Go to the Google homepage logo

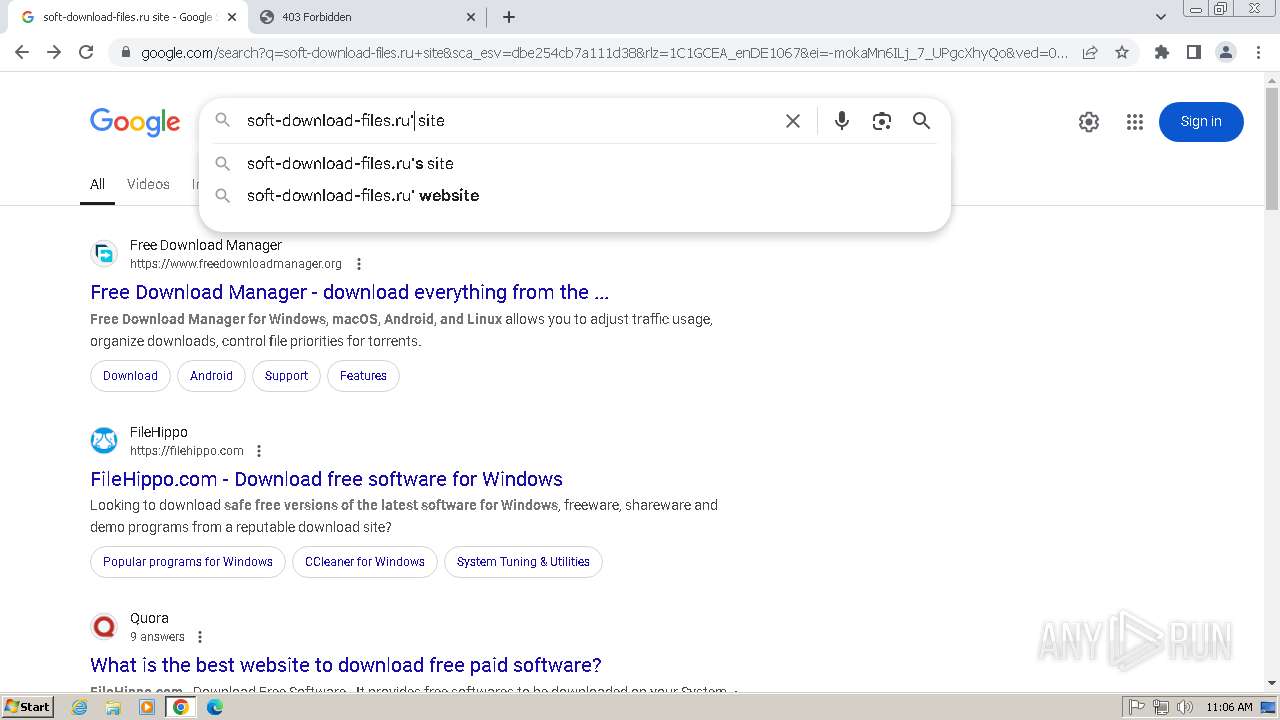(x=135, y=122)
